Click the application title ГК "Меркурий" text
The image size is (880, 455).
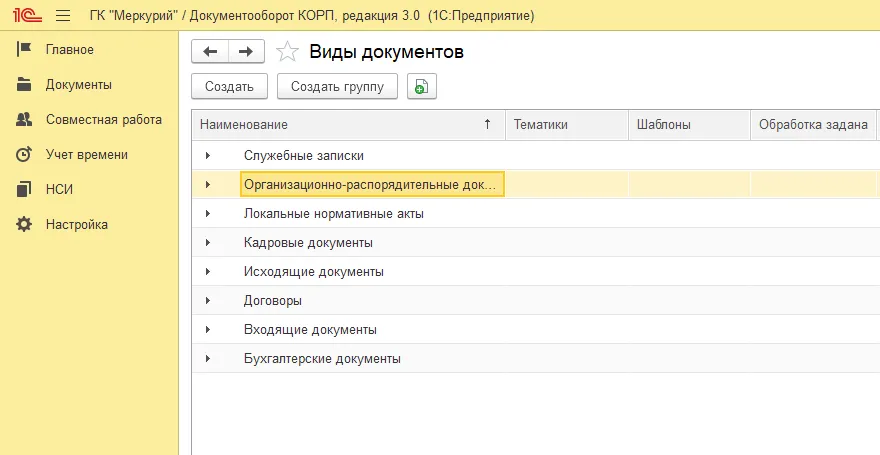(x=132, y=16)
